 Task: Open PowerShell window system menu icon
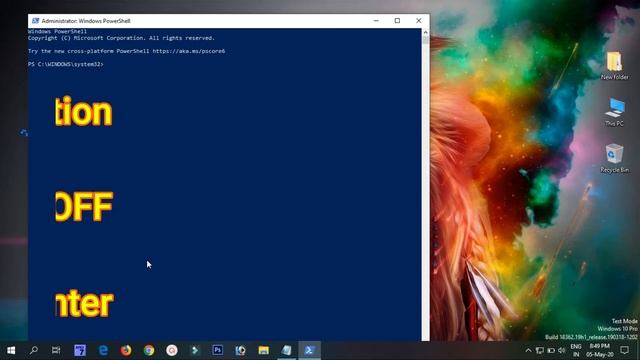36,21
